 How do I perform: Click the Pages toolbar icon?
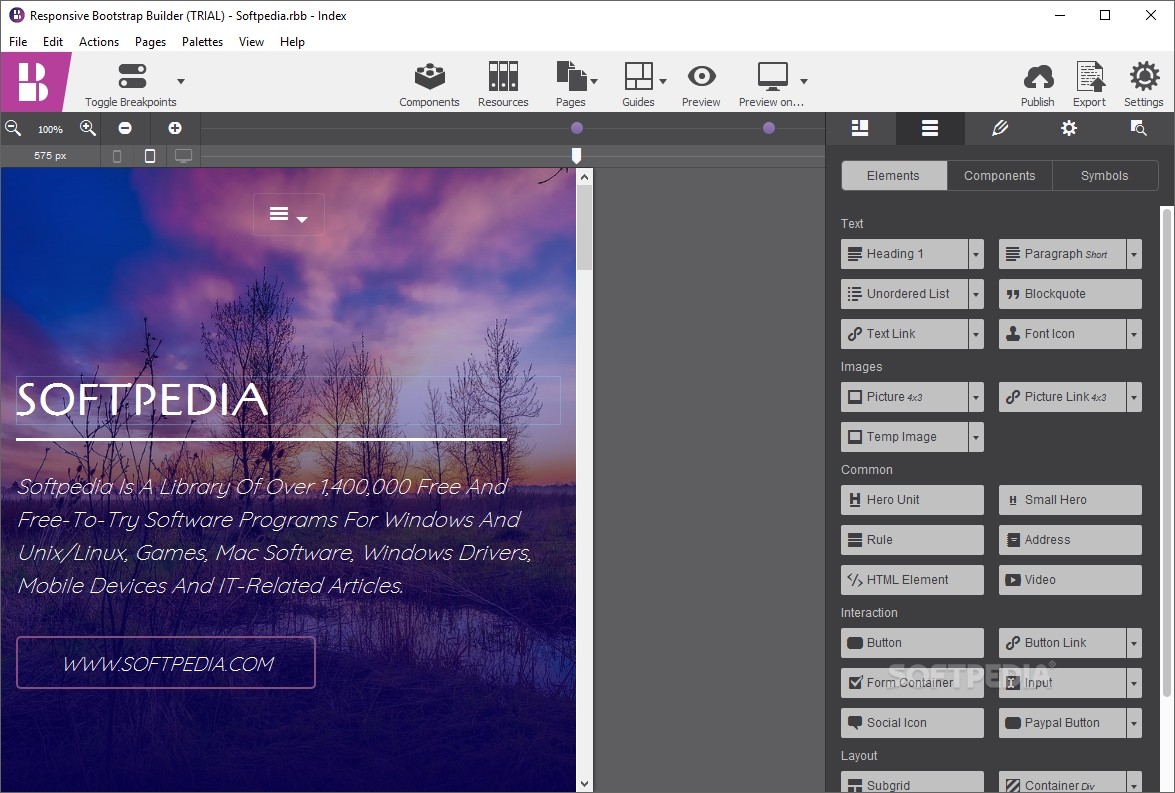[571, 76]
